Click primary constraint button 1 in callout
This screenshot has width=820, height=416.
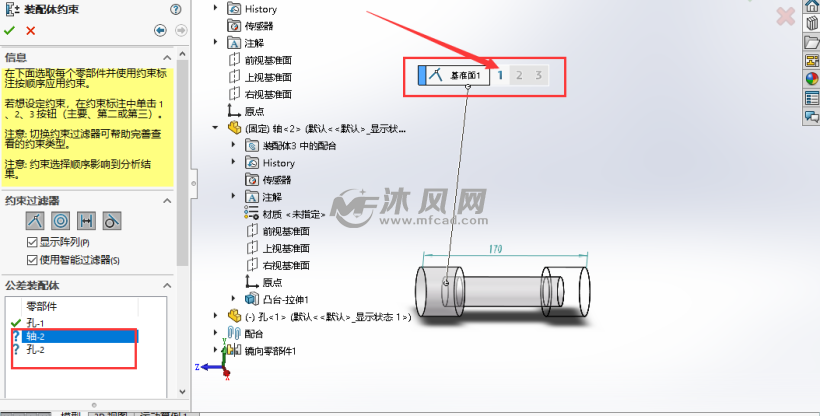point(500,75)
